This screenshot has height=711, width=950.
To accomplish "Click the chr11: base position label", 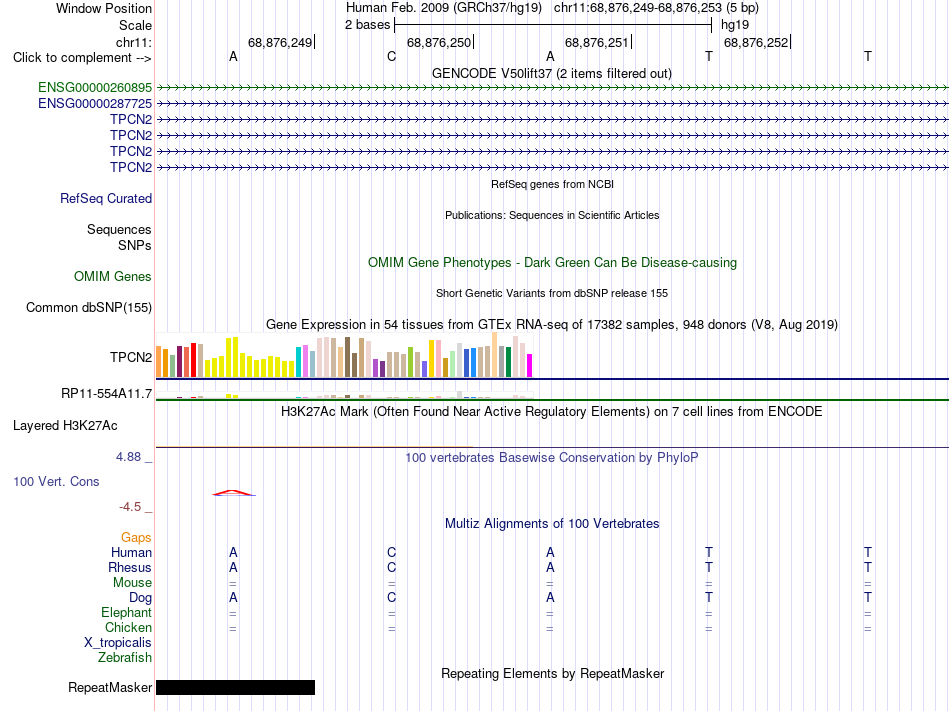I will pyautogui.click(x=134, y=43).
